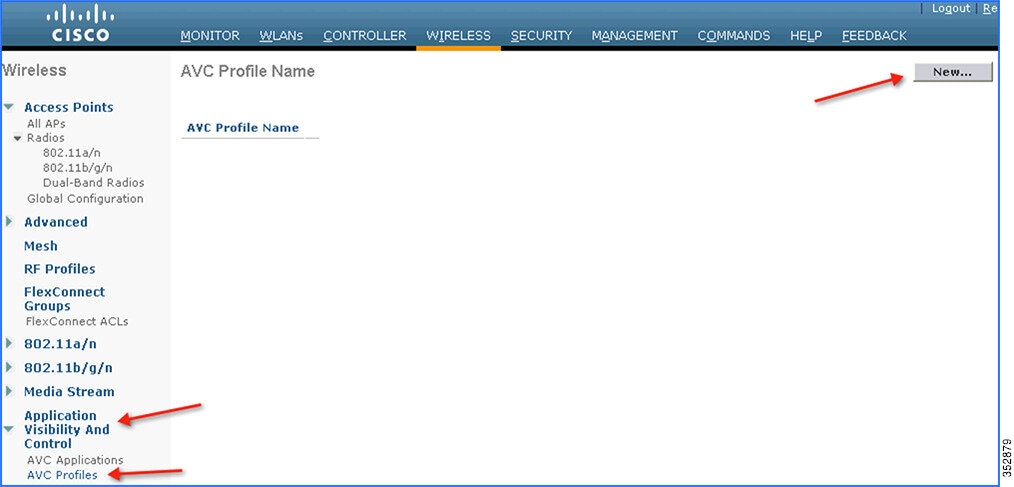Open the bold 802.11a/n section link
This screenshot has height=487, width=1014.
click(x=60, y=343)
